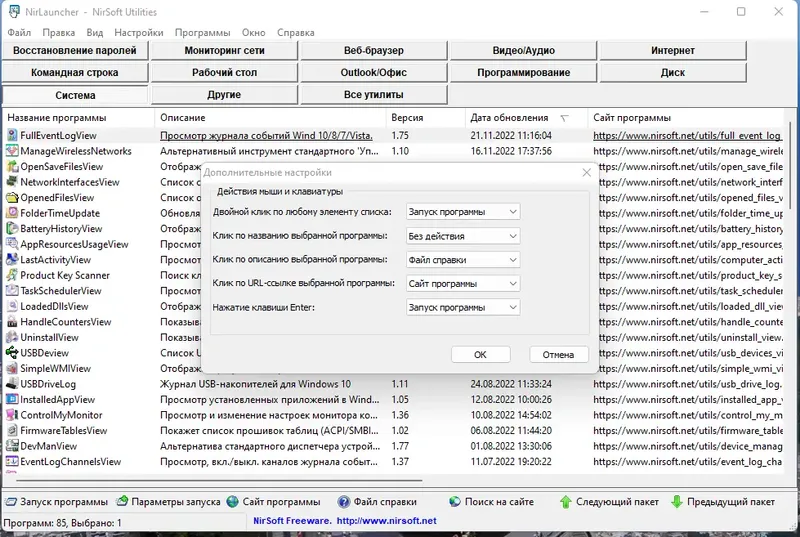Select the Рабочий стол category
800x537 pixels.
coord(224,72)
